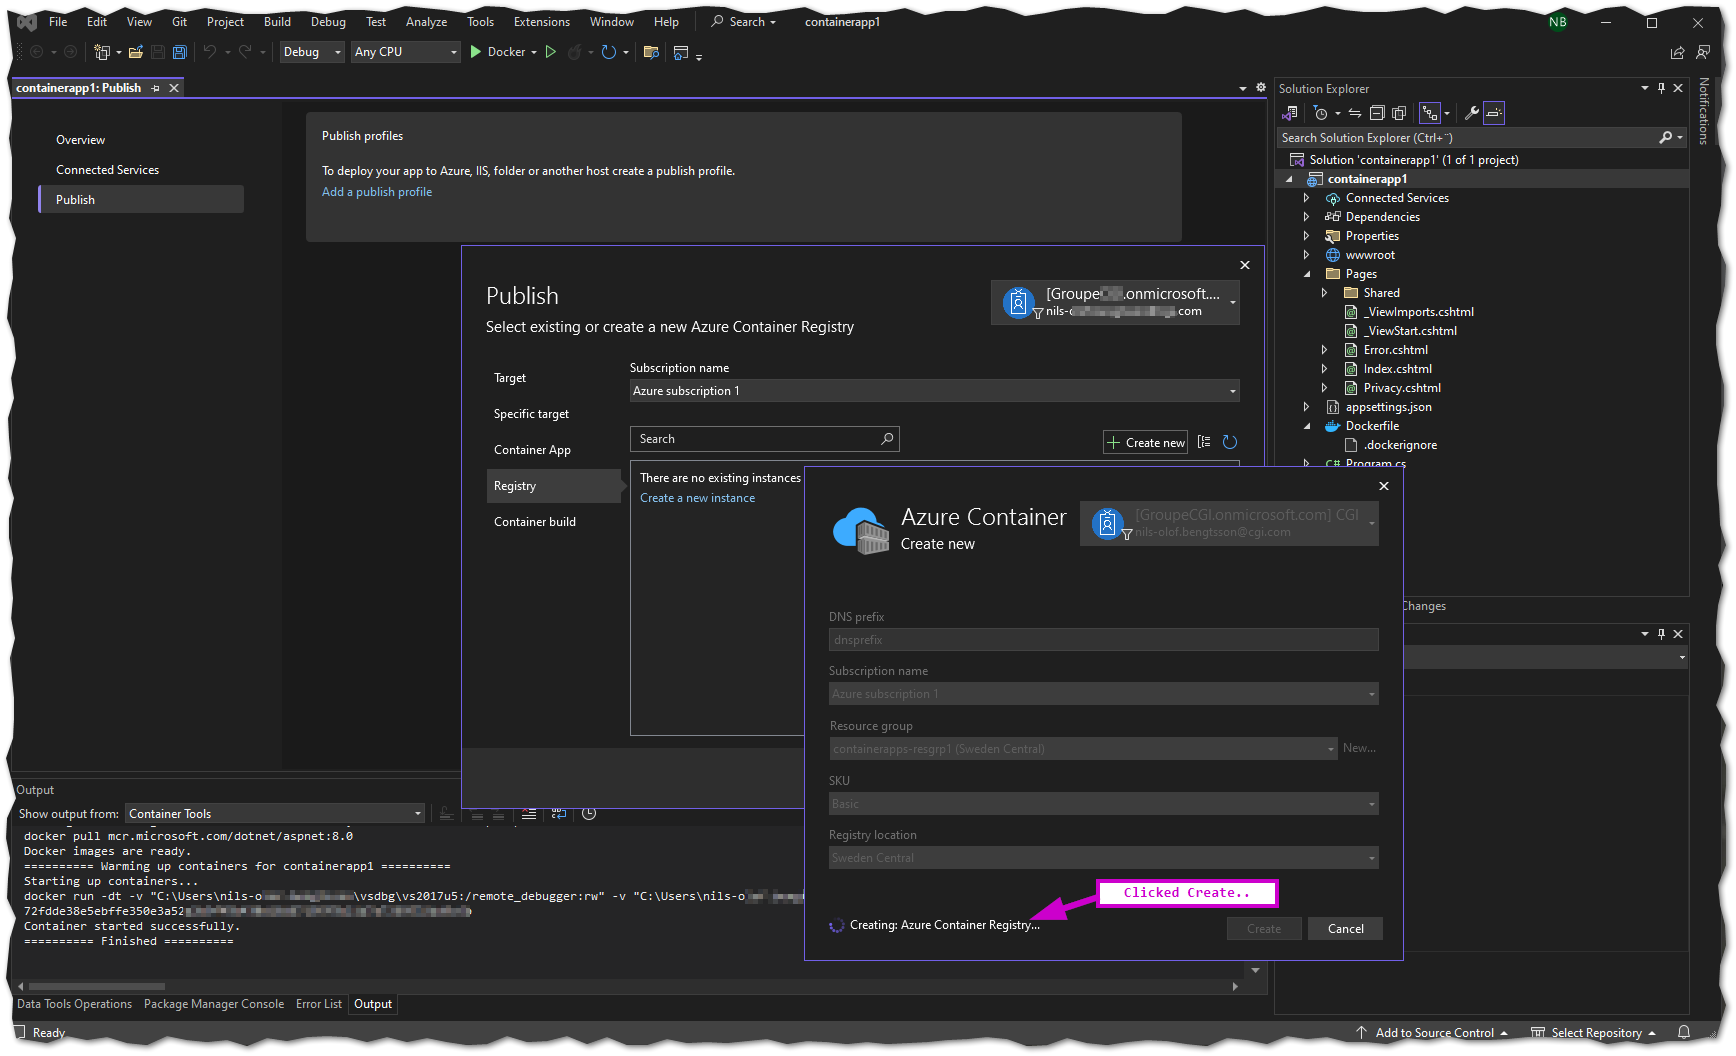Toggle auto-hide pin on Solution Explorer
Viewport: 1736px width, 1056px height.
1661,88
